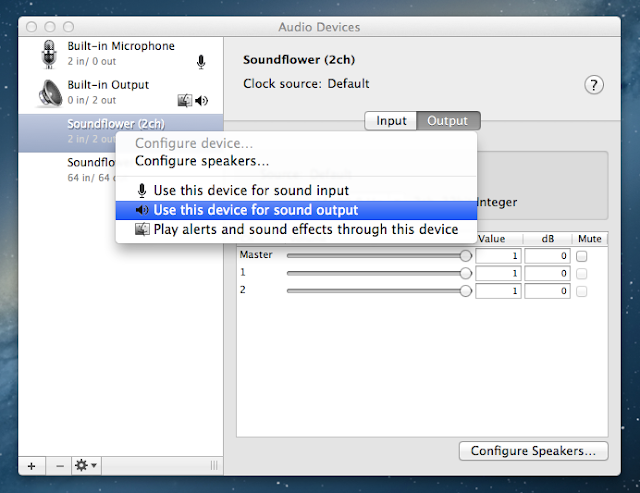Toggle the Master channel Mute checkbox
Image resolution: width=640 pixels, height=493 pixels.
click(x=582, y=256)
